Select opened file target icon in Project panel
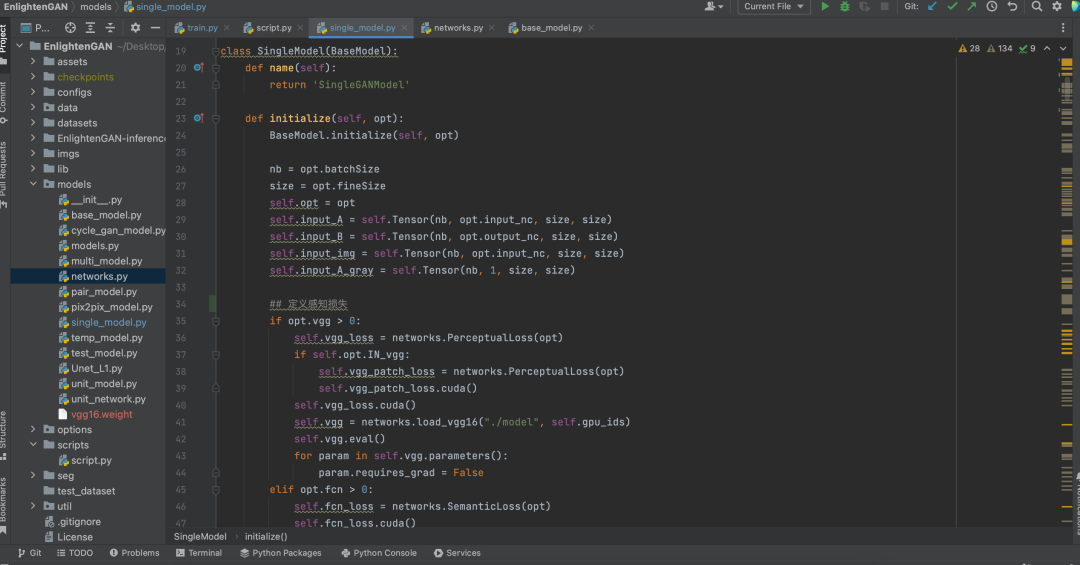 pyautogui.click(x=70, y=28)
